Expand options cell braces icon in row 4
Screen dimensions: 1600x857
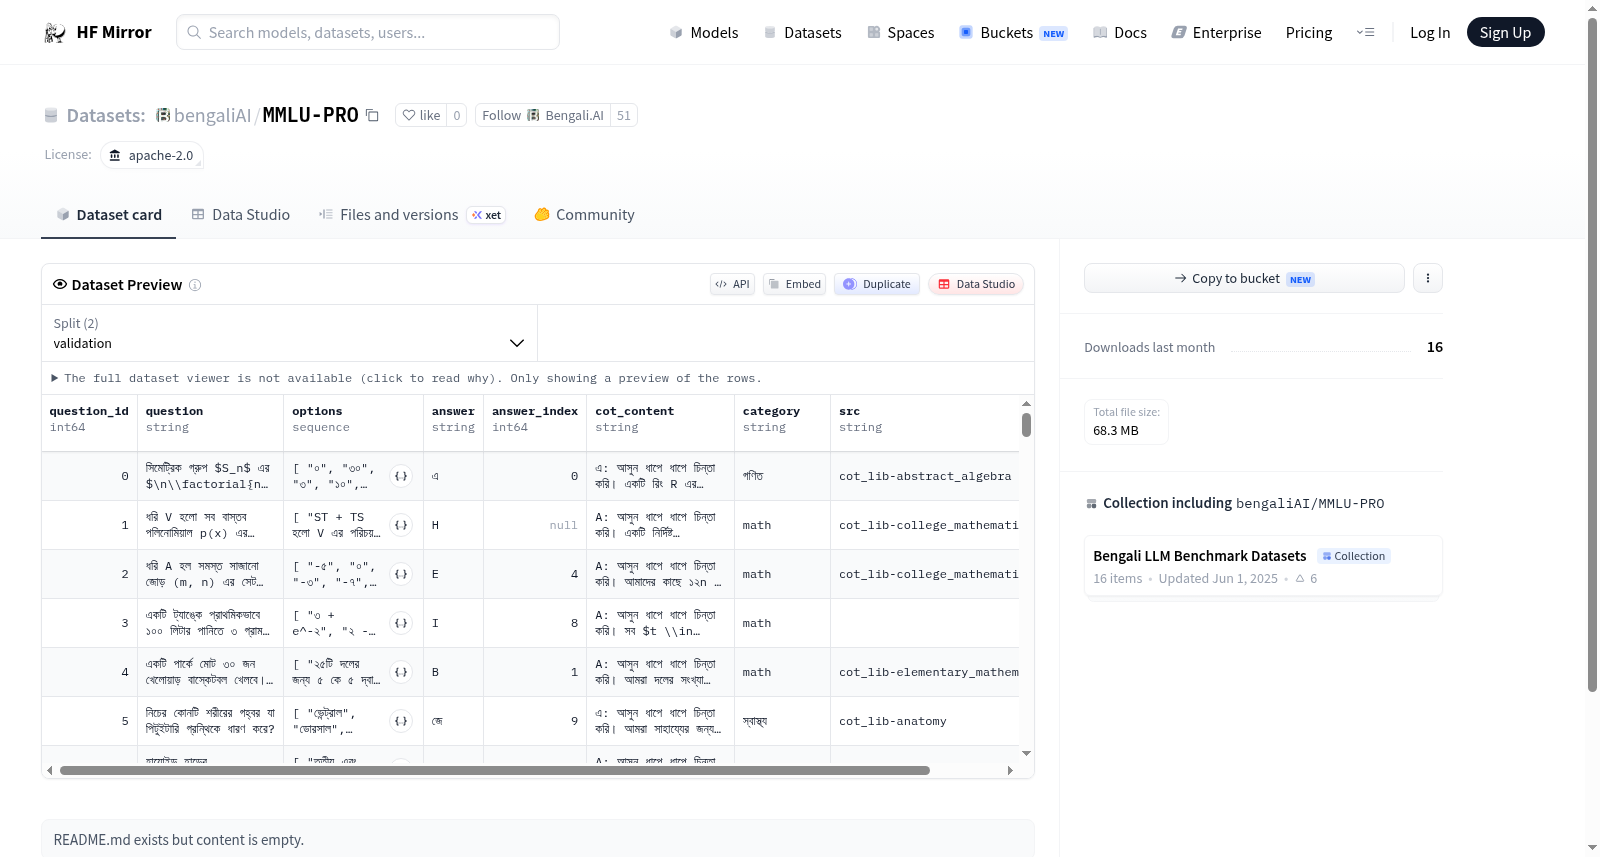[x=401, y=672]
